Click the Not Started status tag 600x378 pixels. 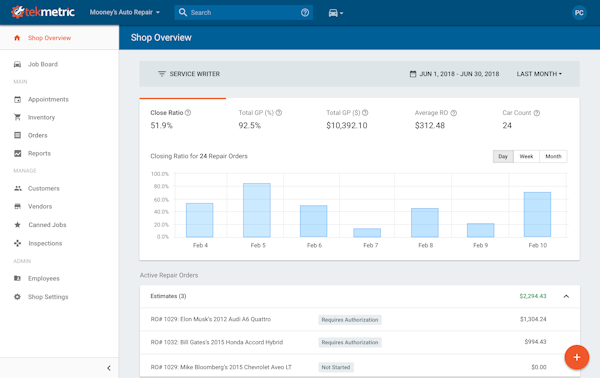pyautogui.click(x=336, y=367)
